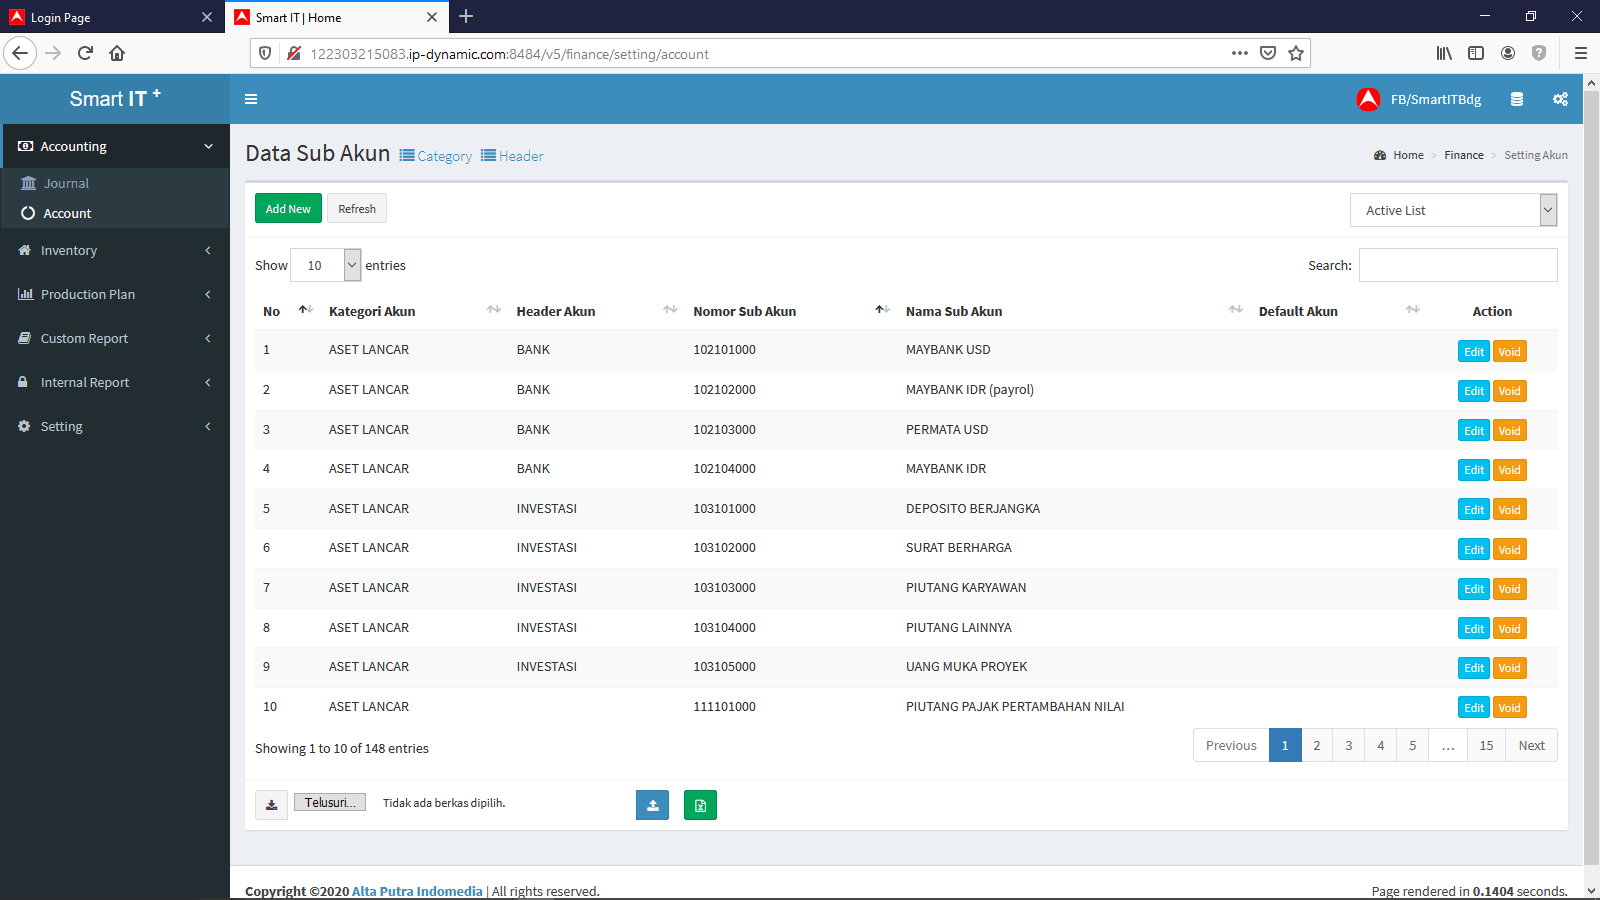Viewport: 1600px width, 900px height.
Task: Reload the page with the refresh icon
Action: [x=85, y=53]
